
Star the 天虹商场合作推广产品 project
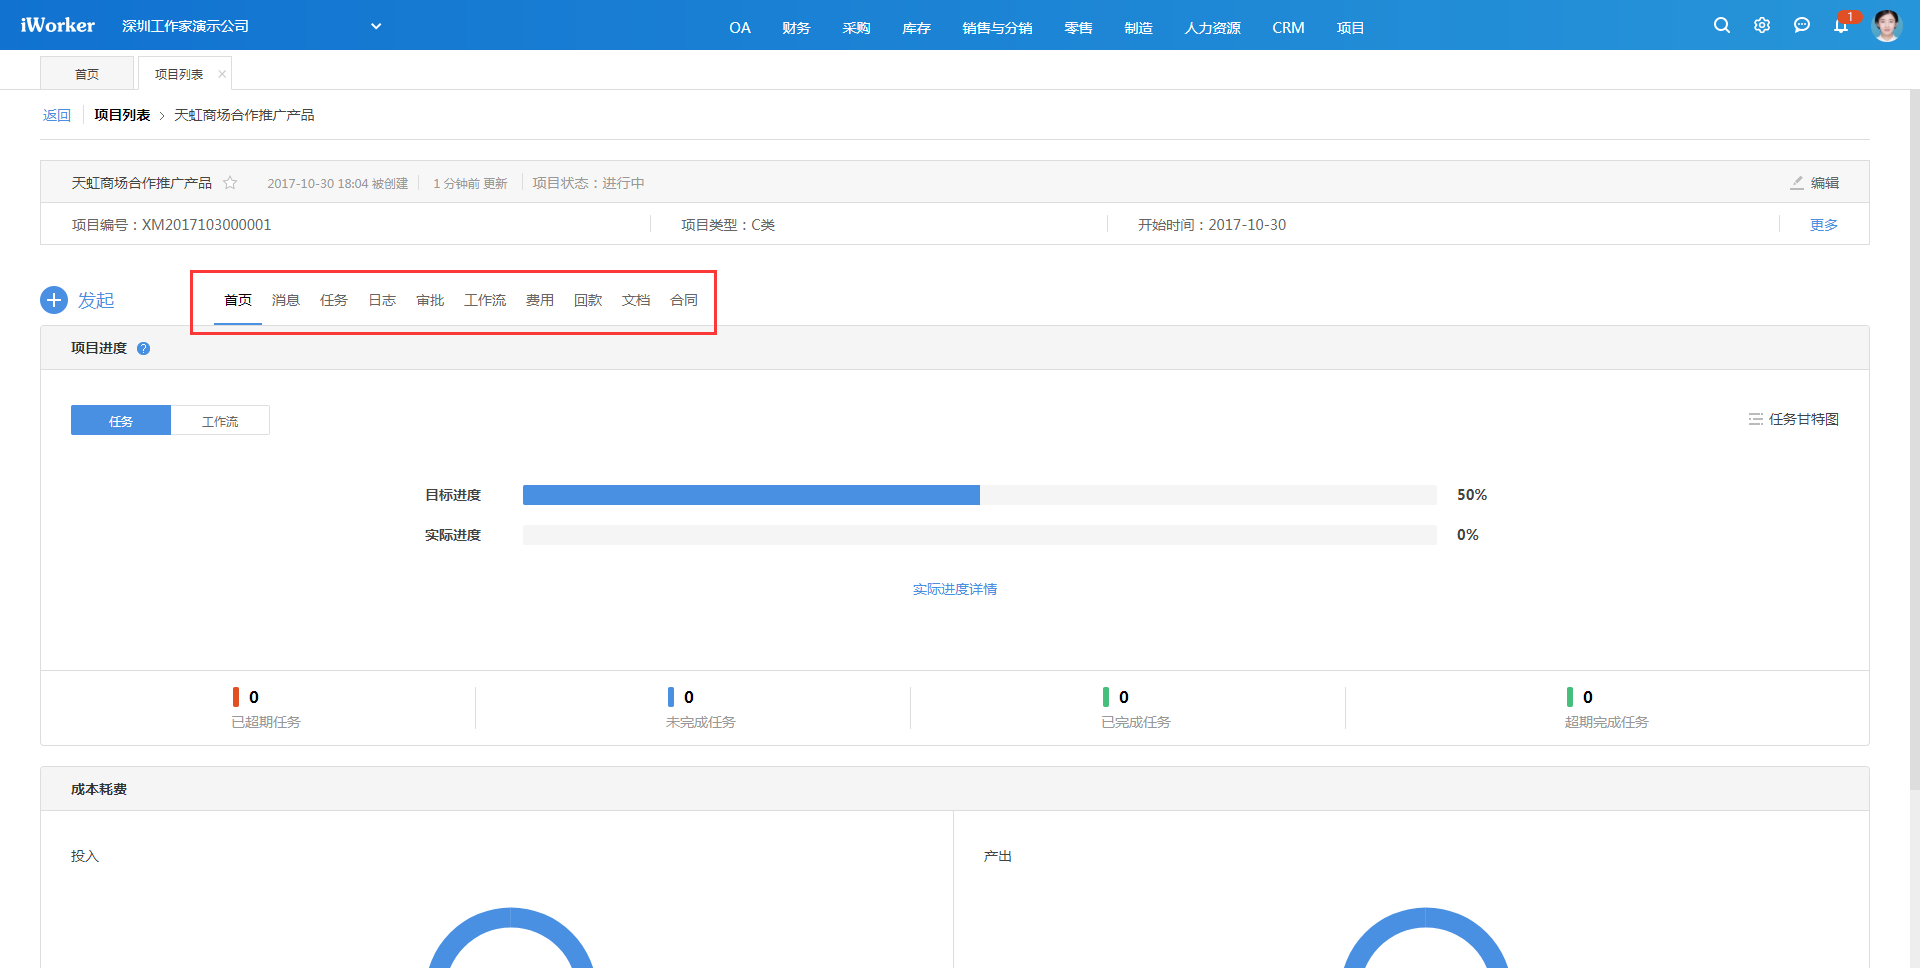click(x=230, y=183)
